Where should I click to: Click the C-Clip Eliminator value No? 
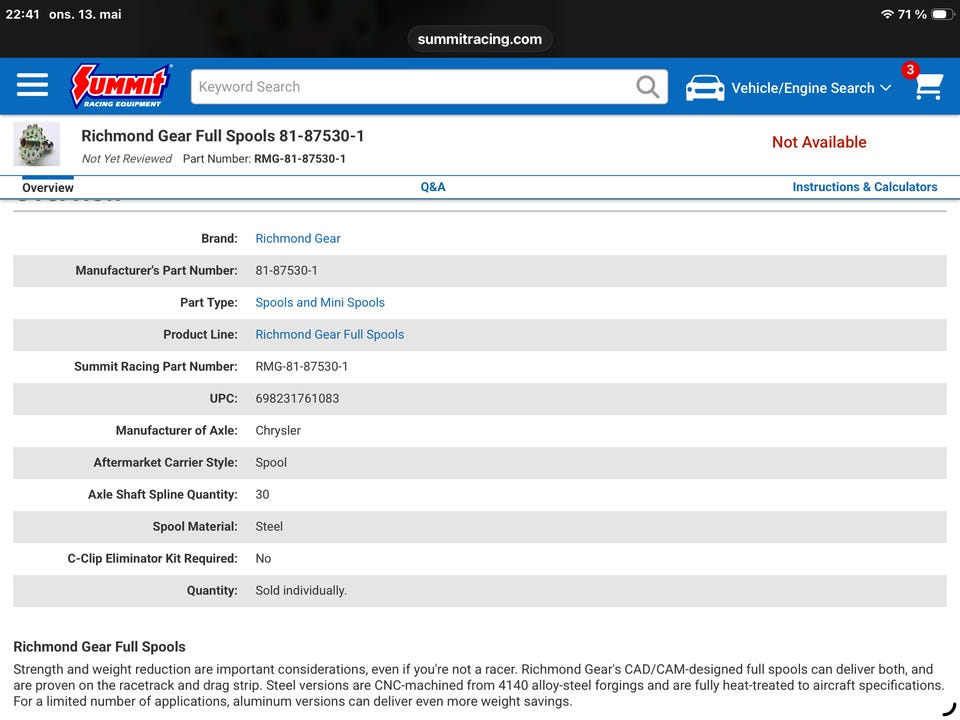coord(263,558)
